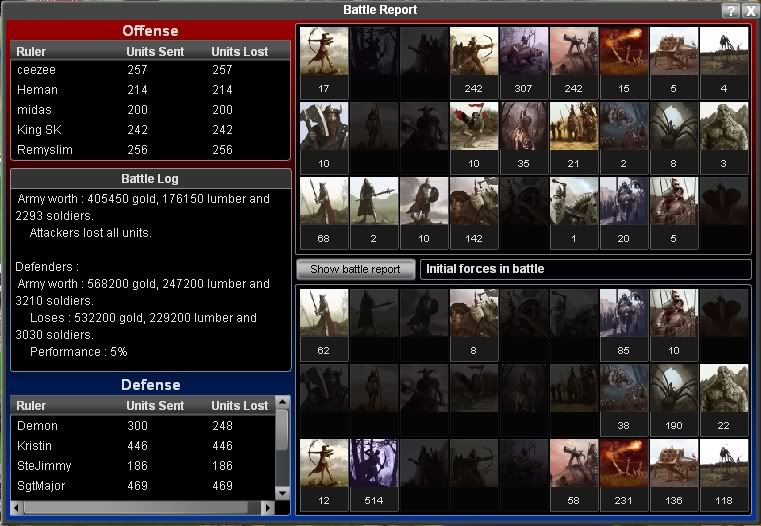Viewport: 761px width, 526px height.
Task: Select the defense swordsman unit showing 62
Action: tap(324, 325)
